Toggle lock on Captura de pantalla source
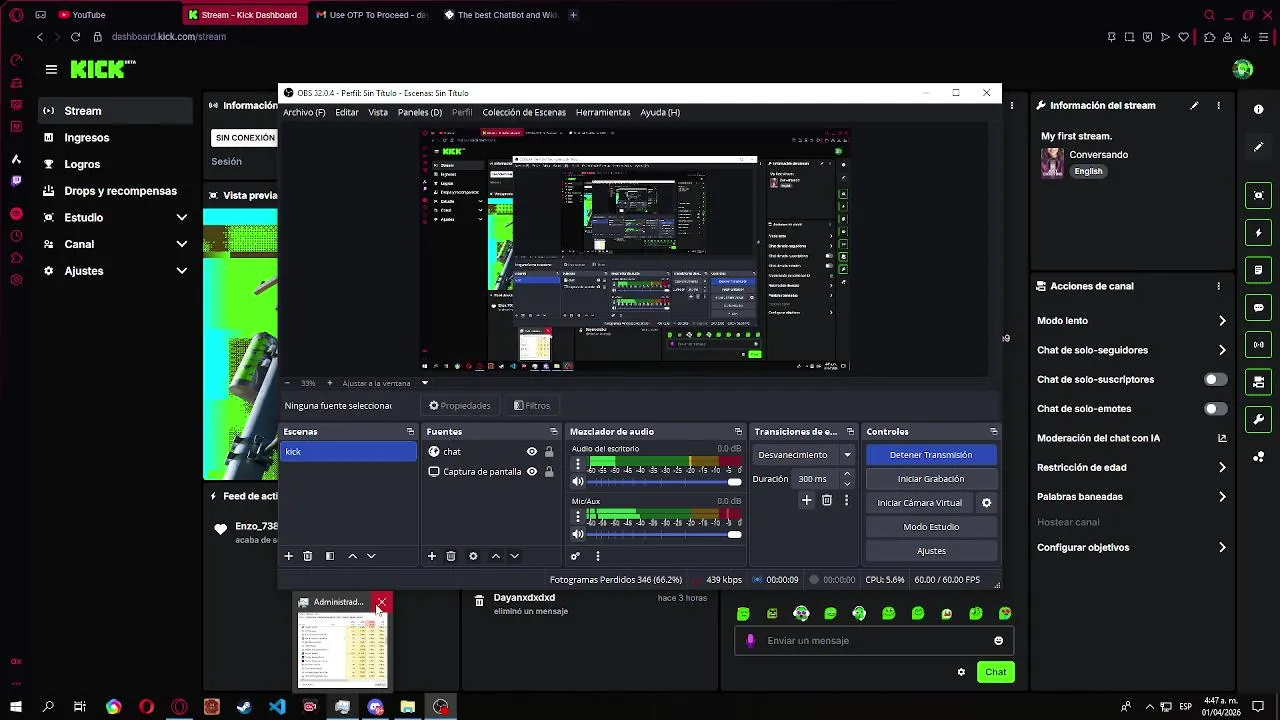The image size is (1280, 720). pos(549,472)
